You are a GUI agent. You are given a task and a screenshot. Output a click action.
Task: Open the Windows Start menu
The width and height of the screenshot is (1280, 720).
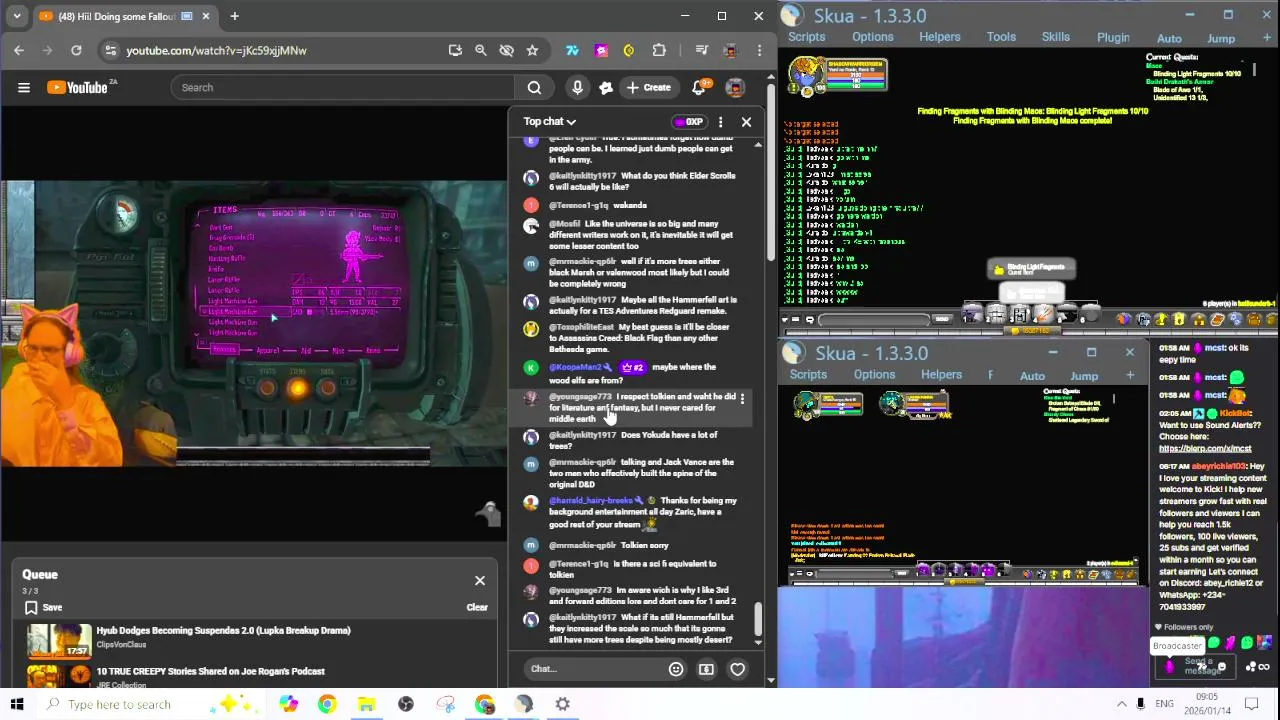coord(17,704)
